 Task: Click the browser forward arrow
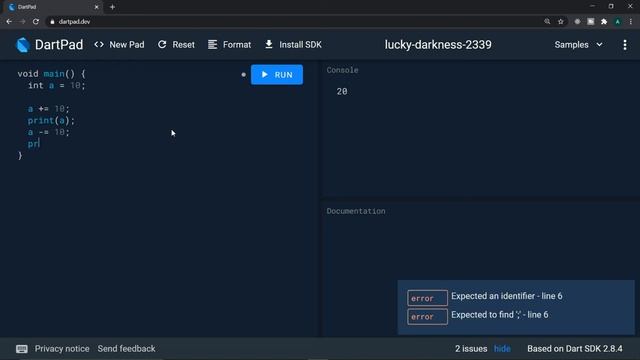coord(22,22)
